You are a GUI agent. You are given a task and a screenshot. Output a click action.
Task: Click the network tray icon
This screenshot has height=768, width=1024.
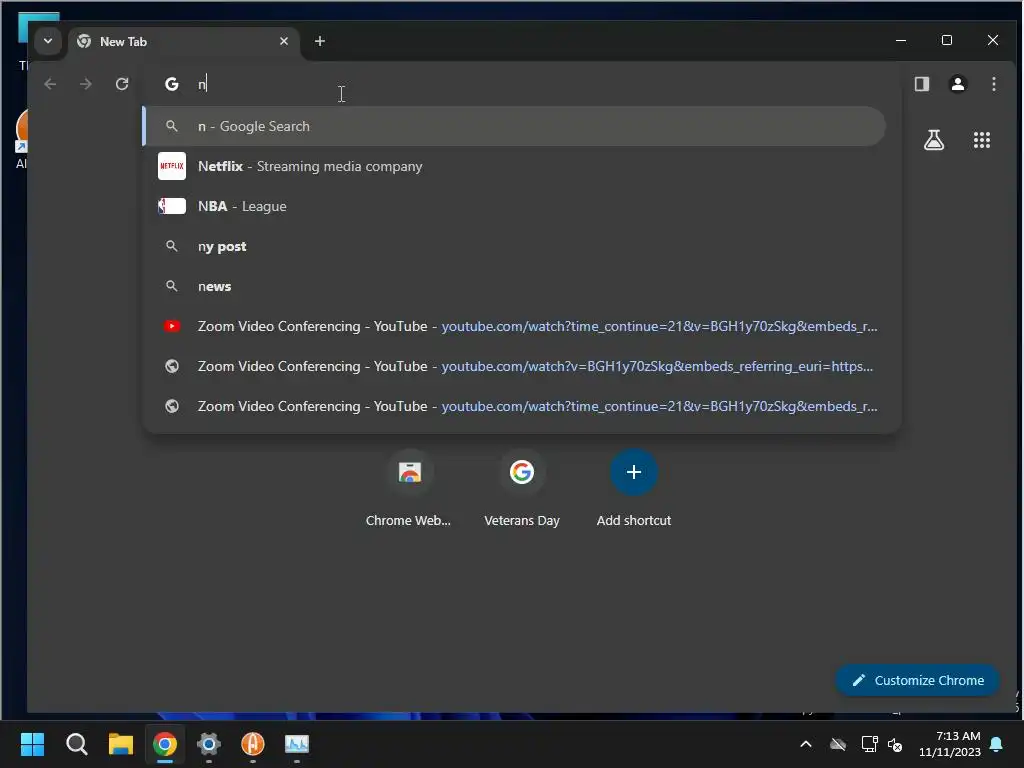tap(869, 744)
